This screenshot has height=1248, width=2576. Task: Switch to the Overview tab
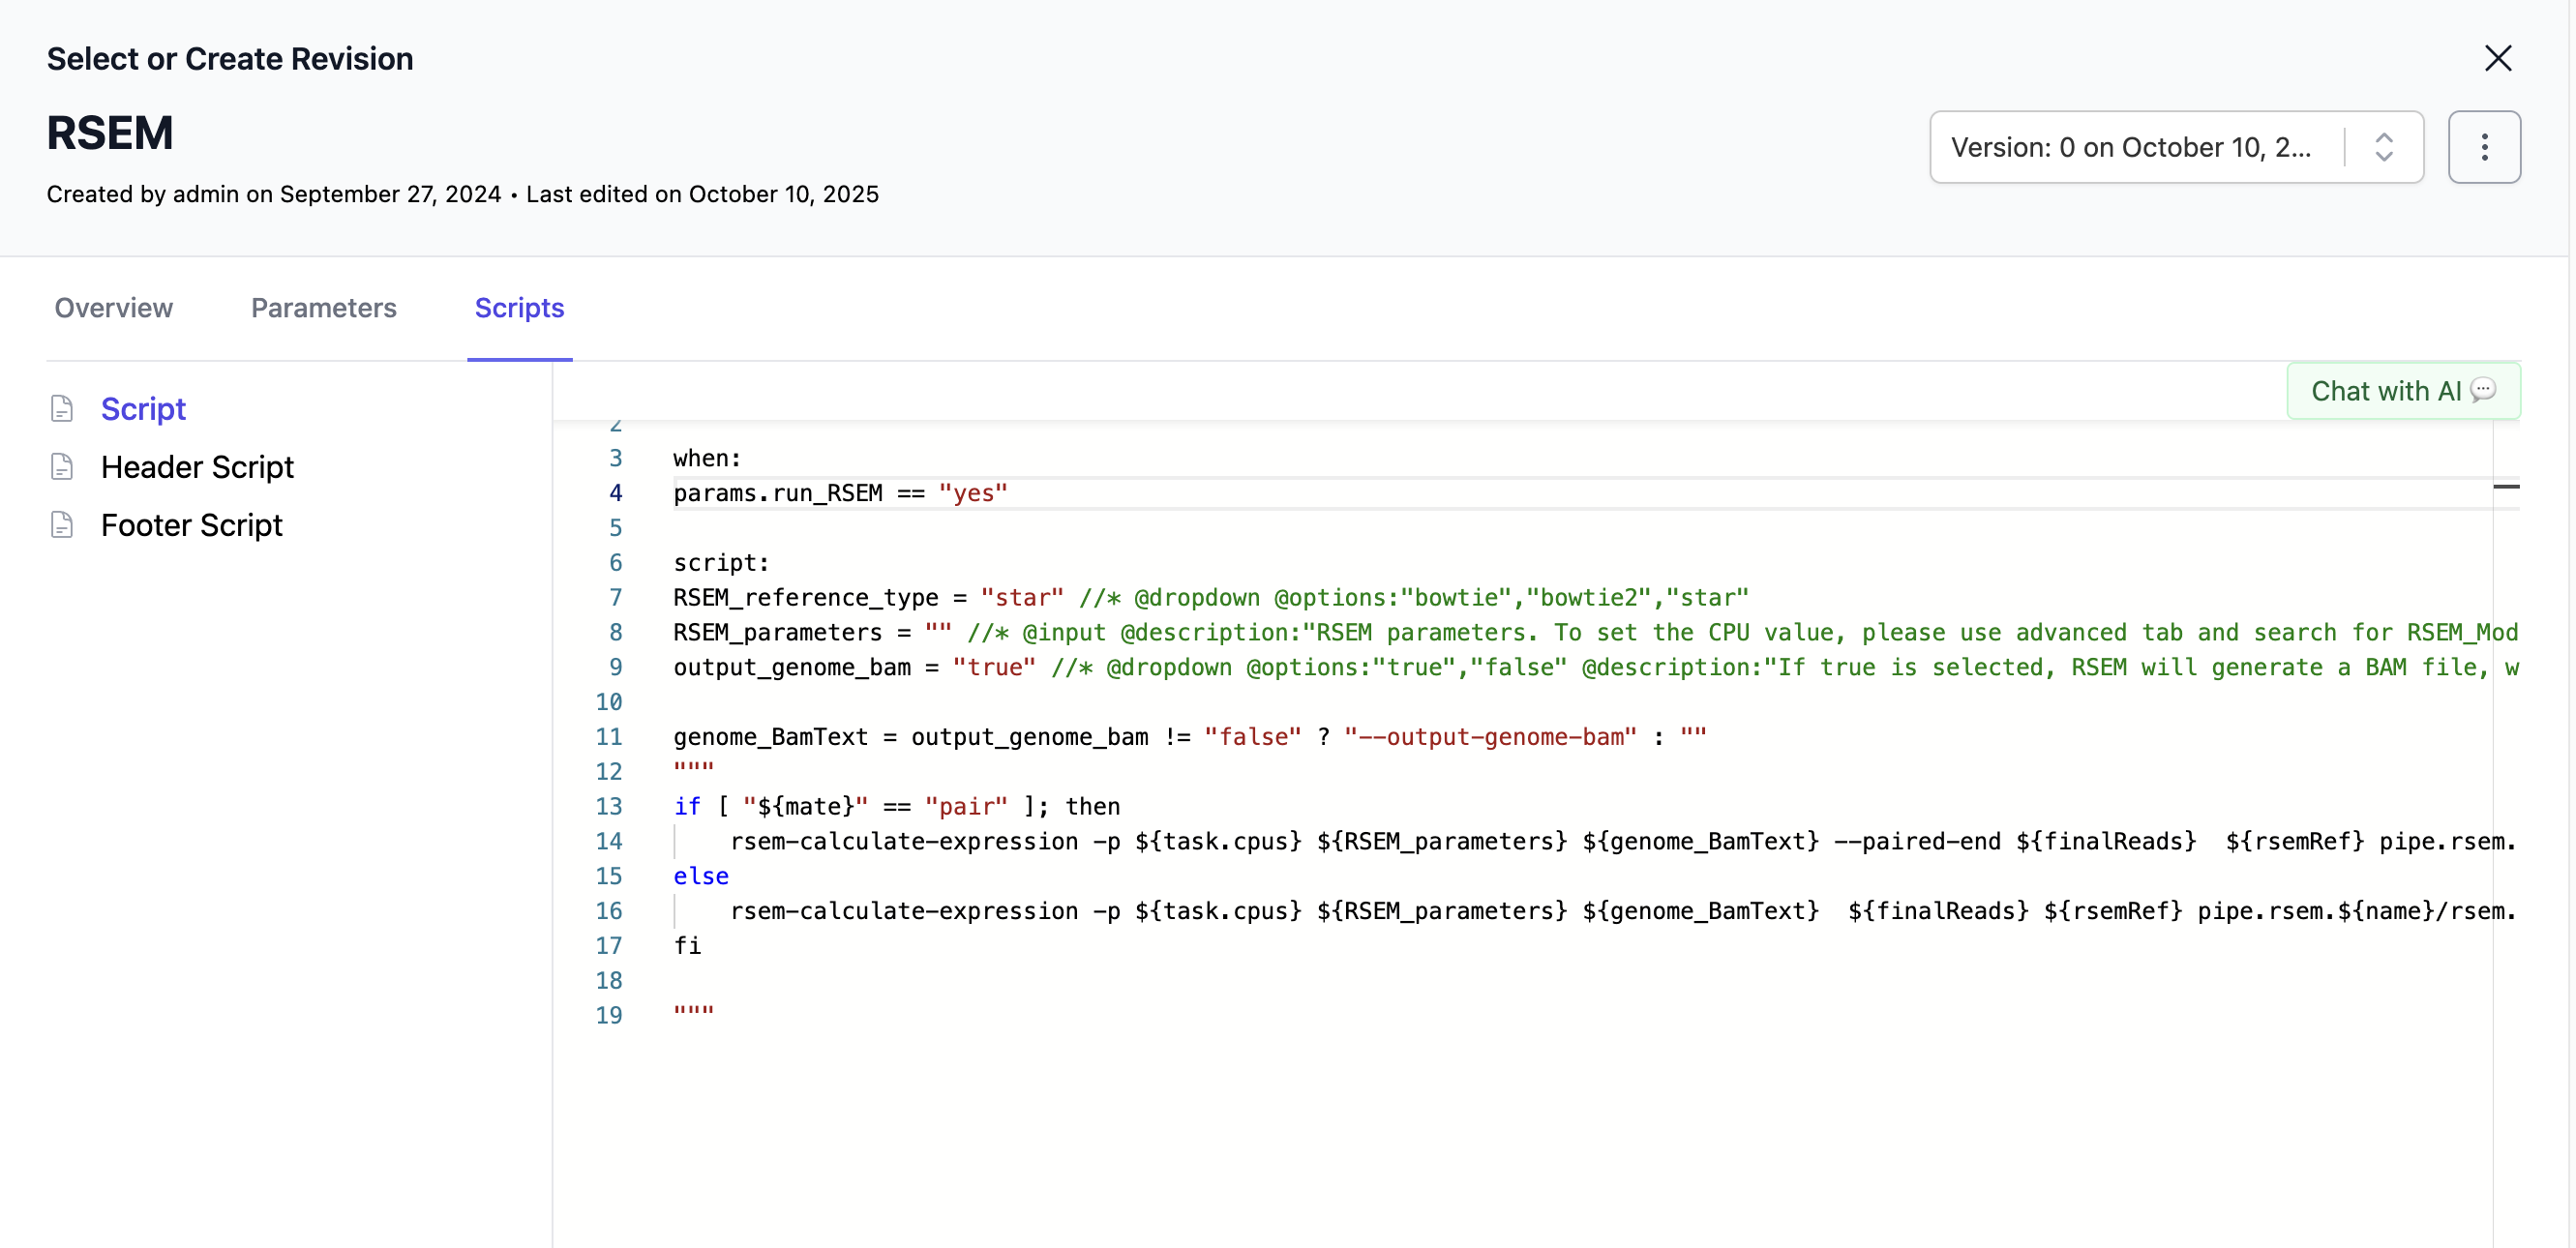[x=114, y=308]
